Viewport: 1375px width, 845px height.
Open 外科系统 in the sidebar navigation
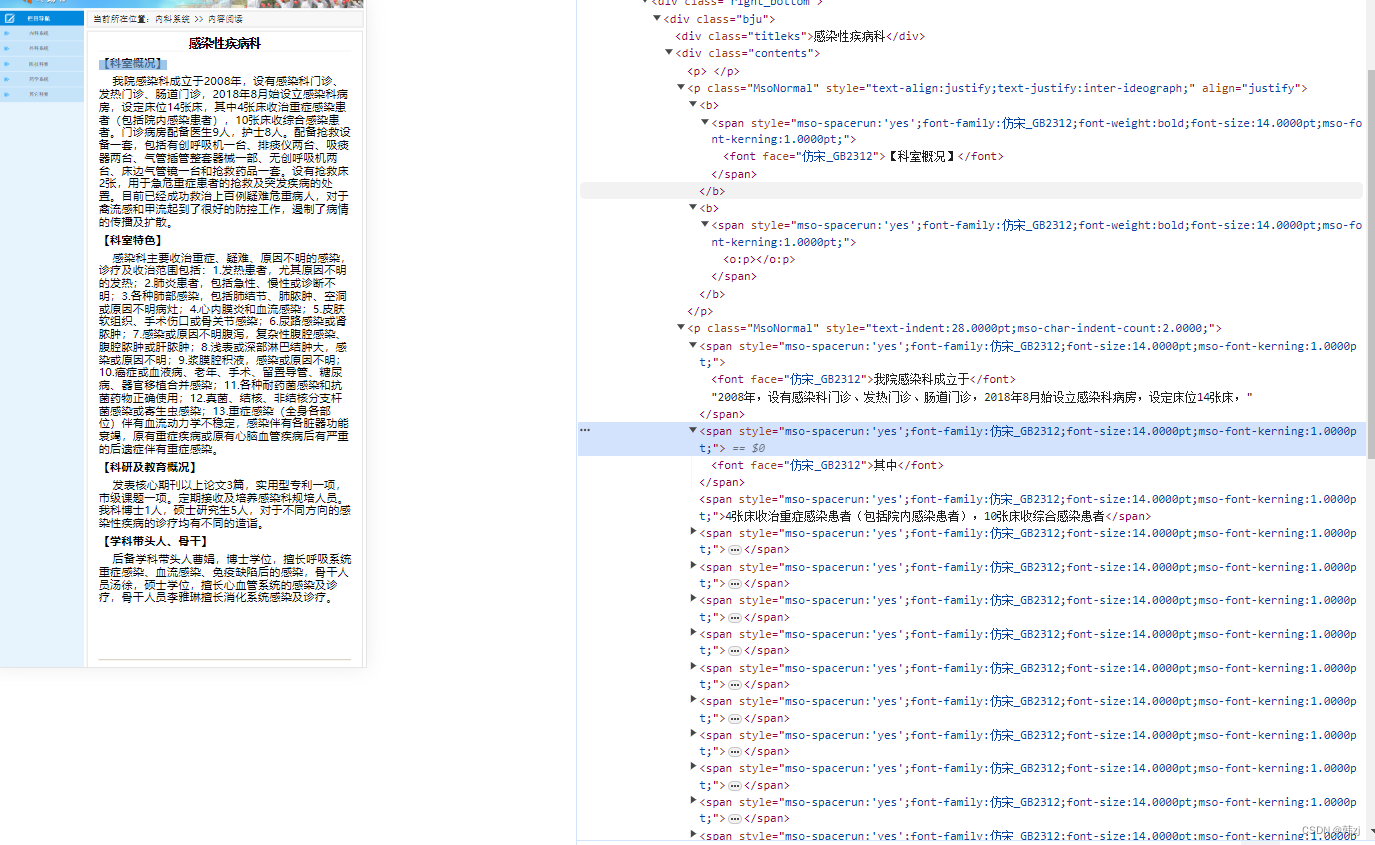click(x=38, y=48)
